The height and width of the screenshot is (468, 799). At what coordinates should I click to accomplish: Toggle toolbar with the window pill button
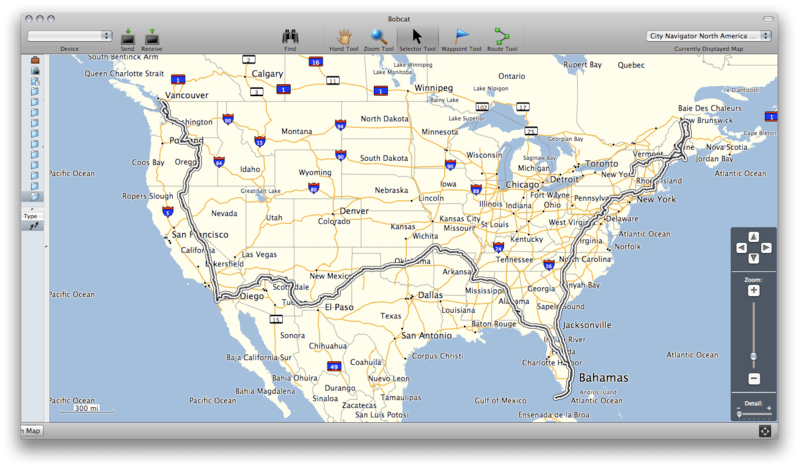coord(768,19)
